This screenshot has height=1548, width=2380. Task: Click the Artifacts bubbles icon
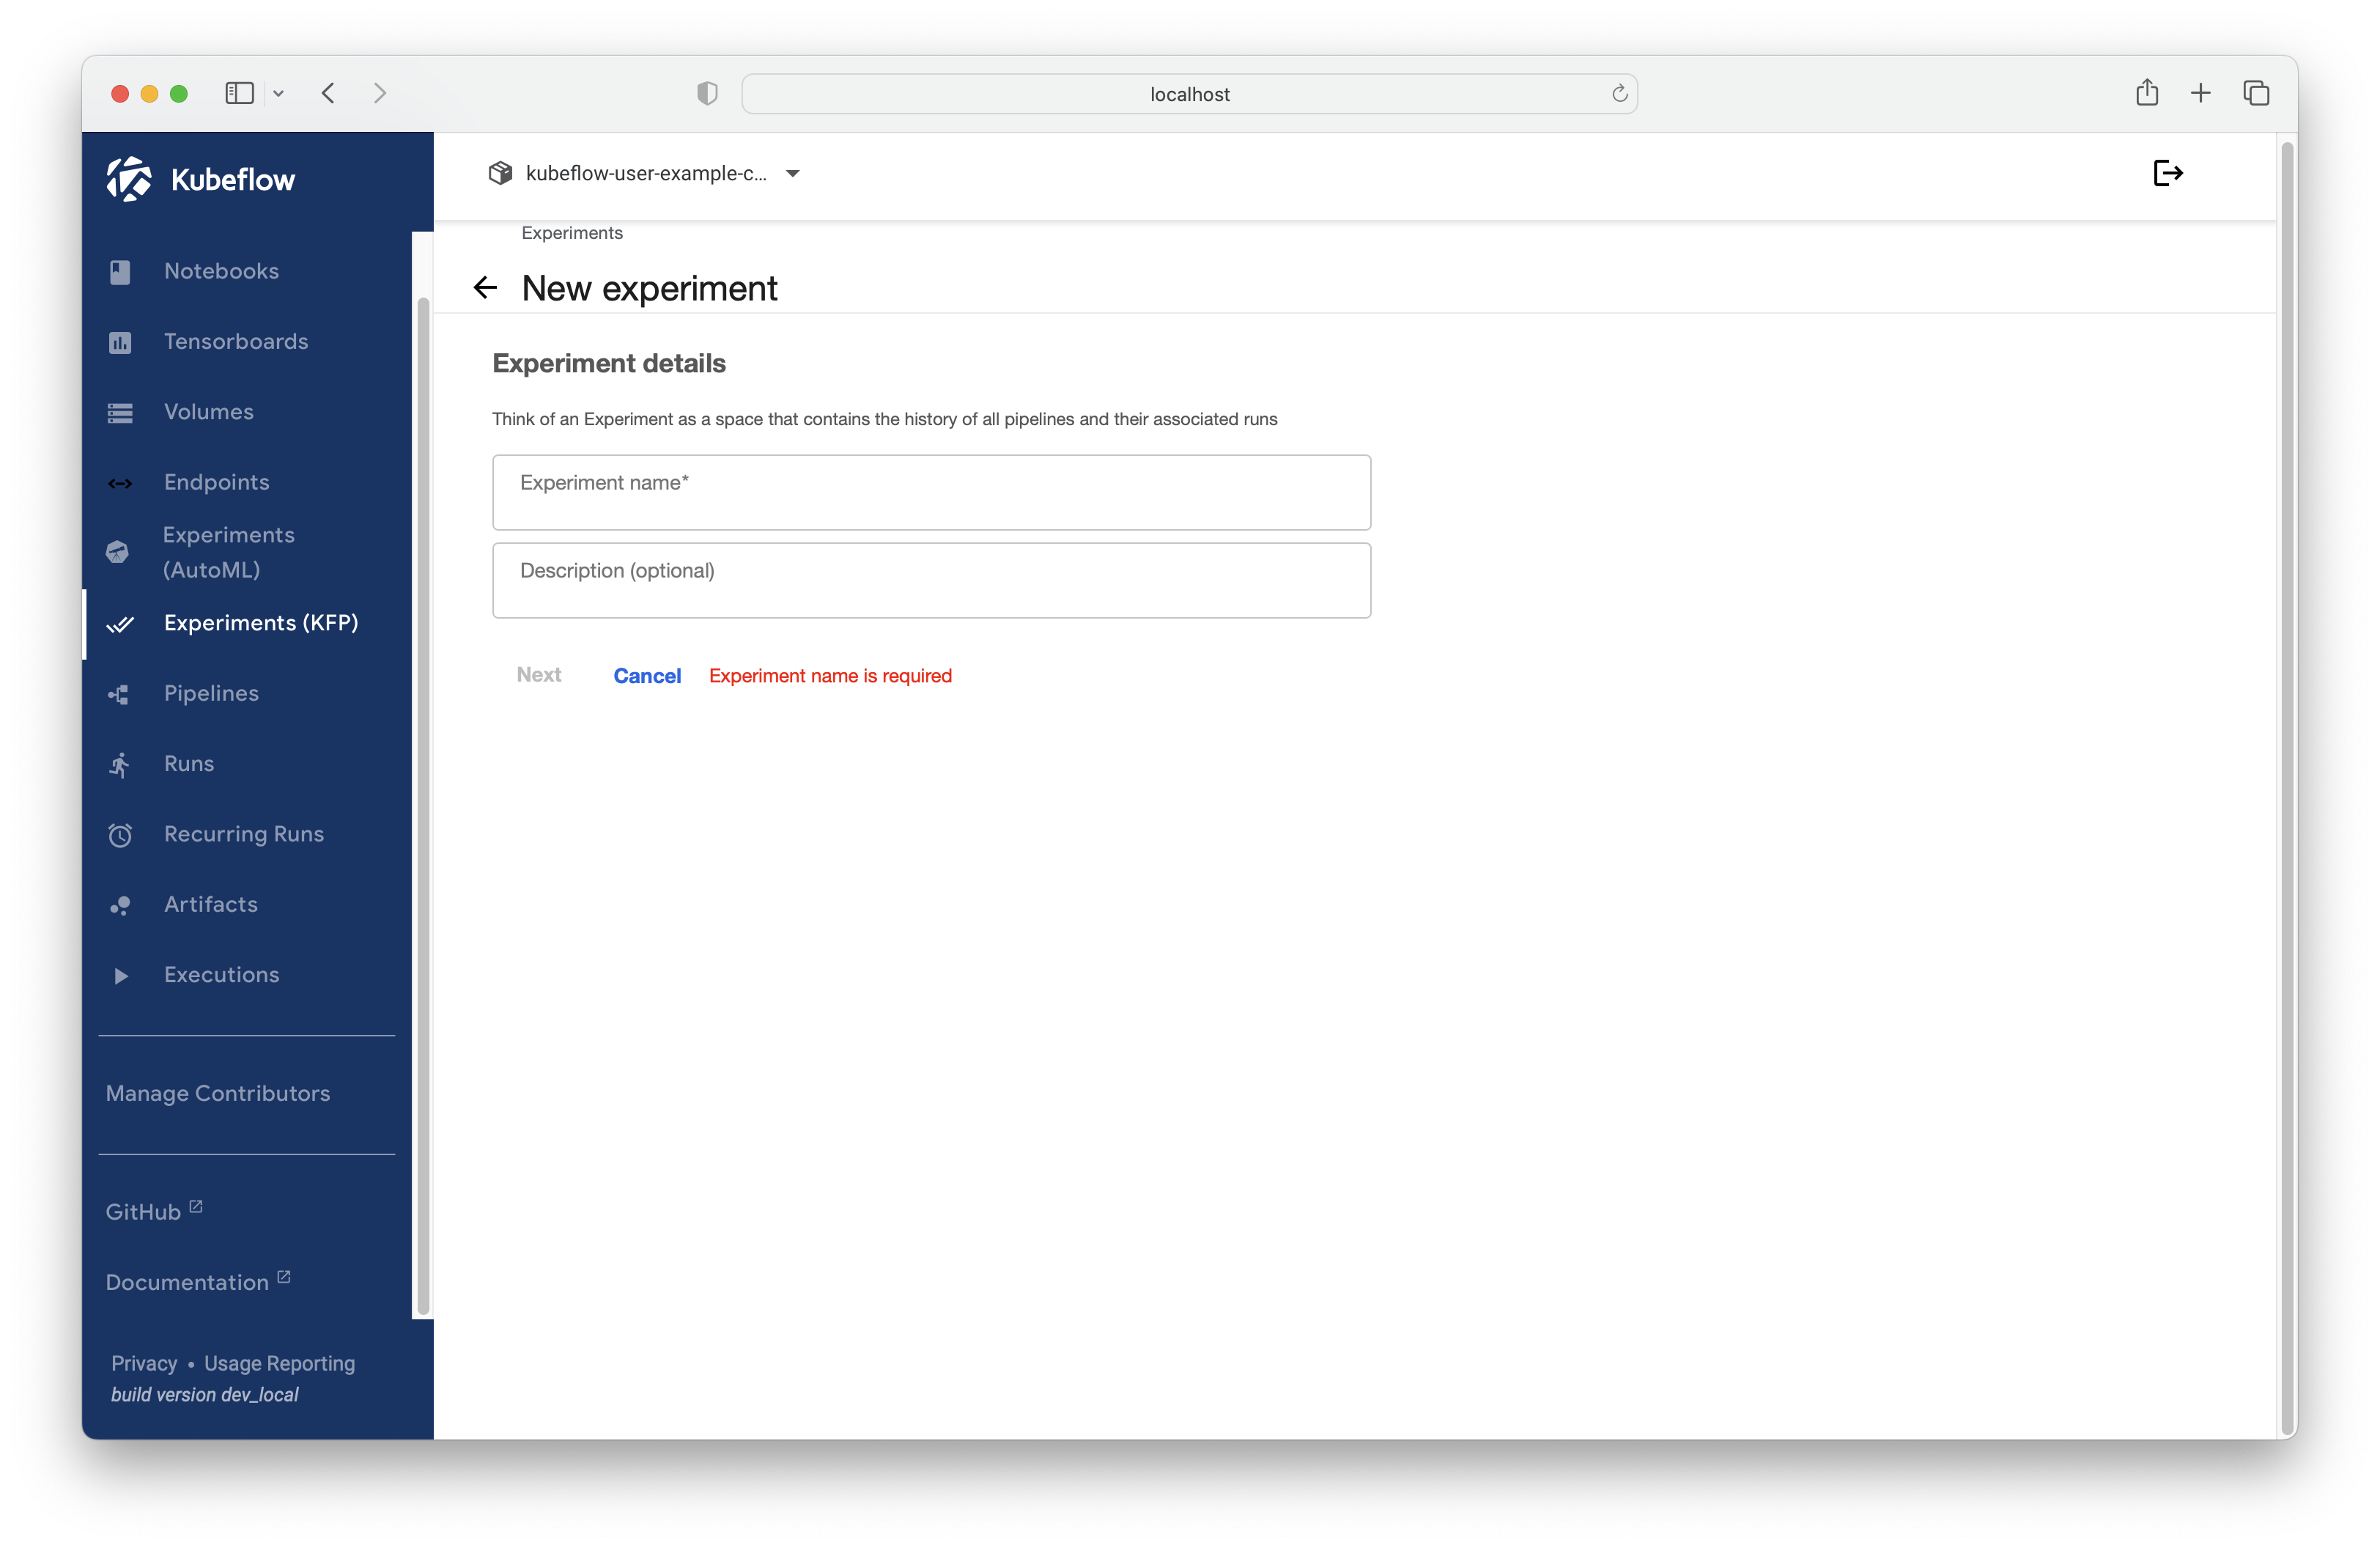pyautogui.click(x=120, y=906)
